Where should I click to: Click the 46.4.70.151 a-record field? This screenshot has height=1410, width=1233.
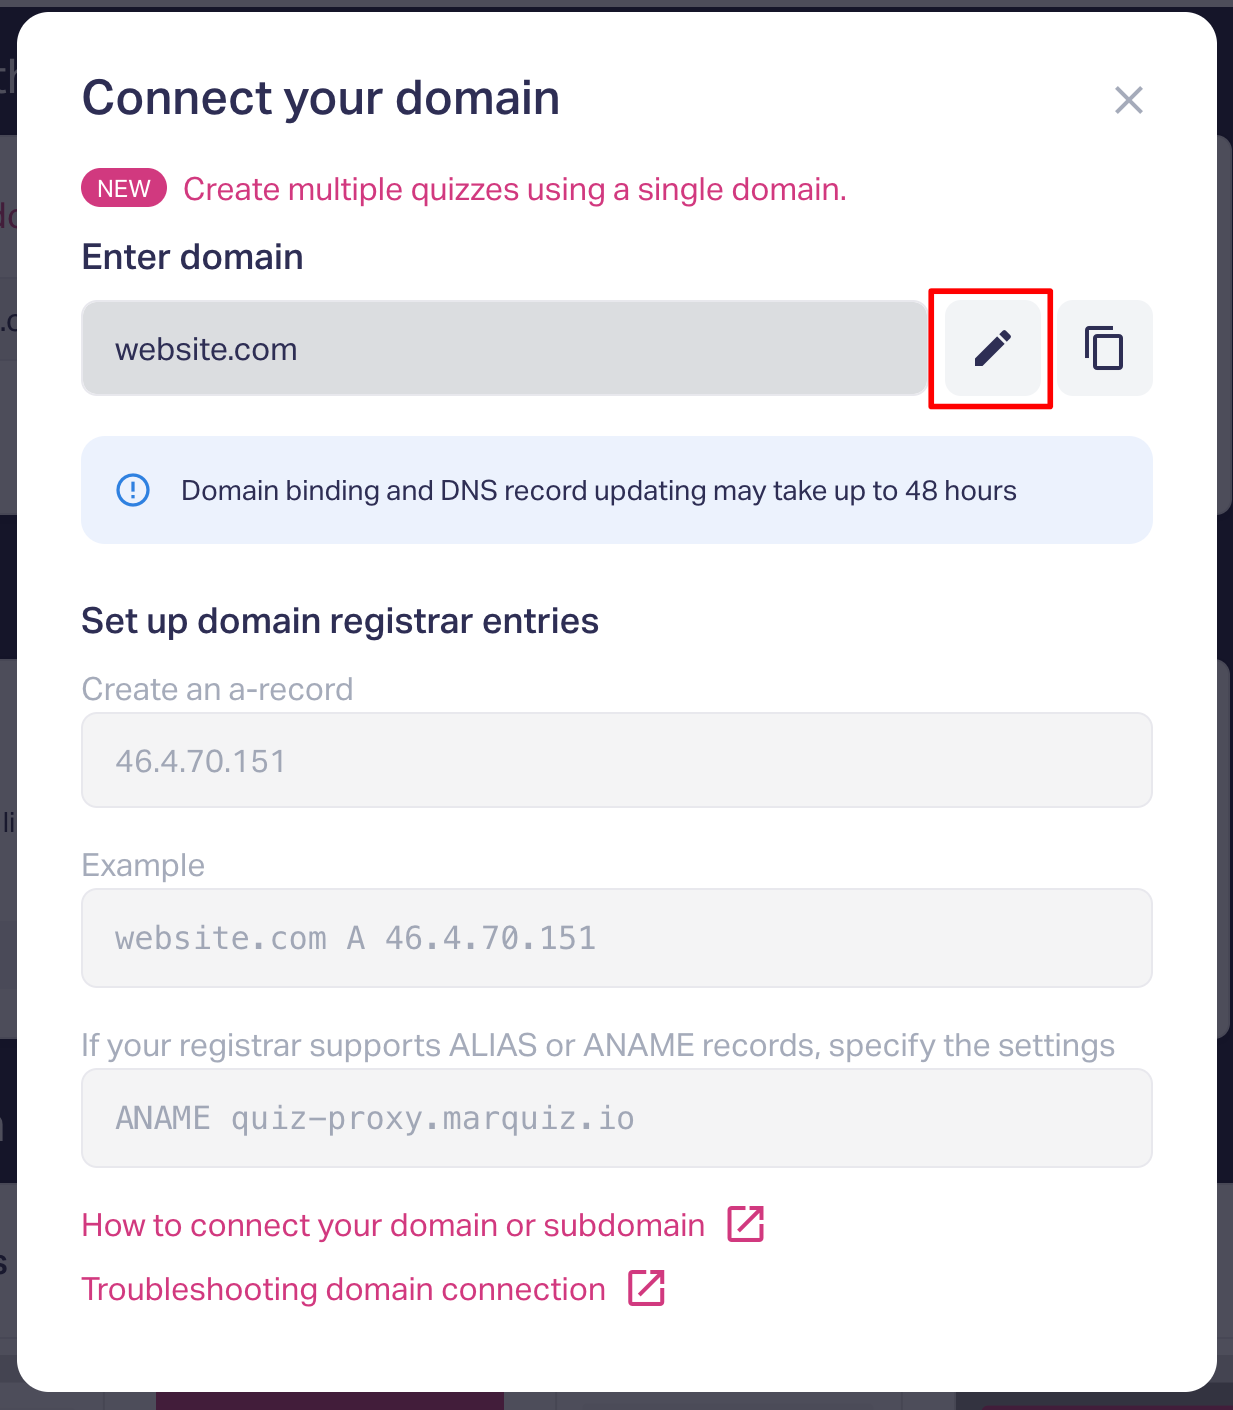[x=616, y=761]
